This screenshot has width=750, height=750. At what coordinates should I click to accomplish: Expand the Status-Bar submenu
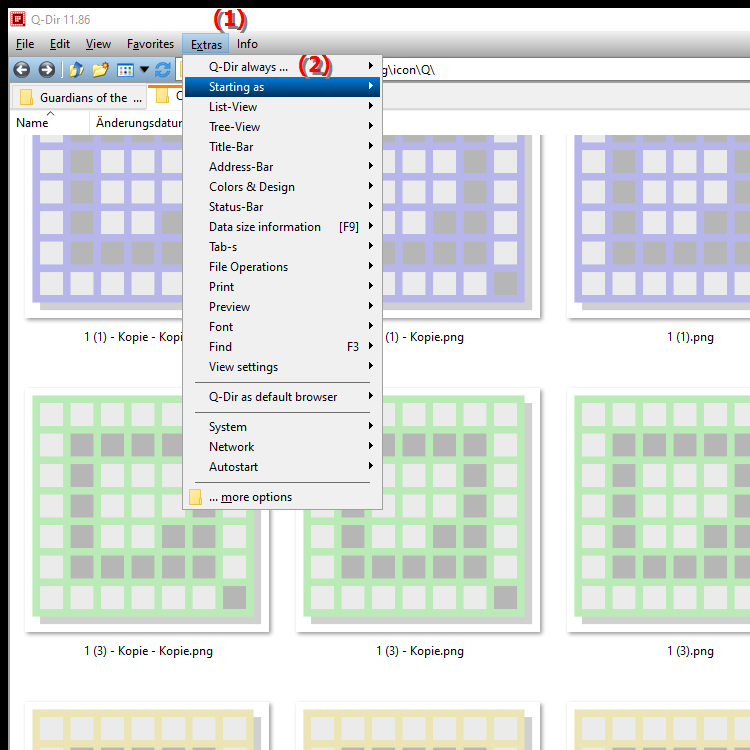point(282,207)
